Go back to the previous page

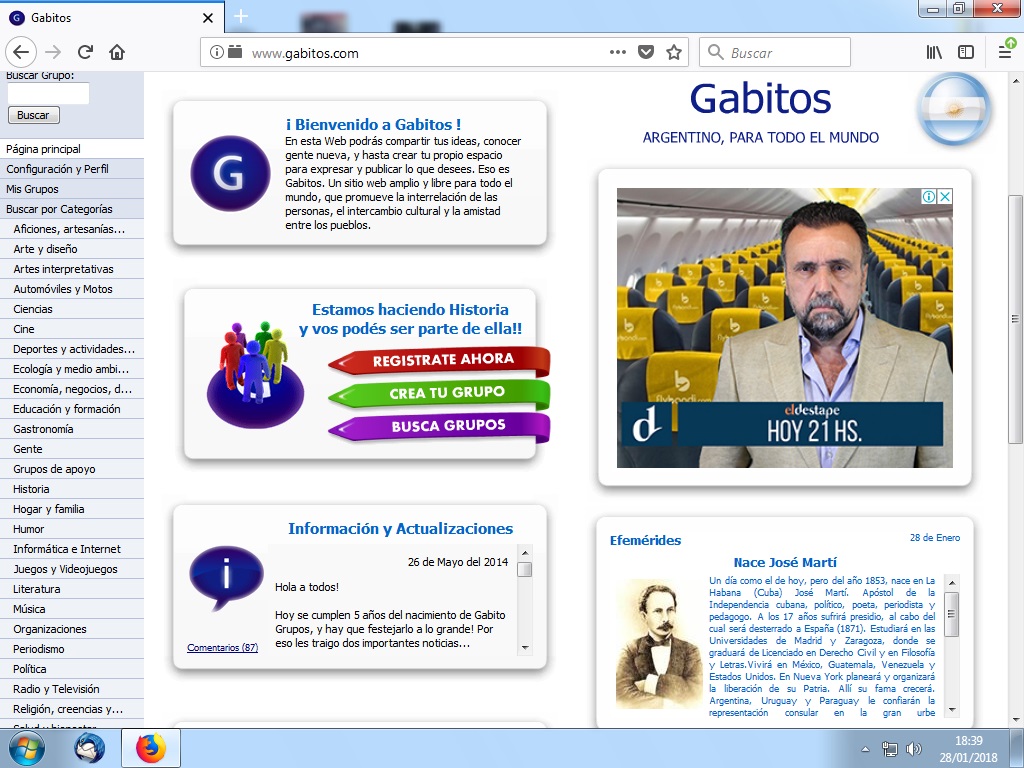coord(21,52)
